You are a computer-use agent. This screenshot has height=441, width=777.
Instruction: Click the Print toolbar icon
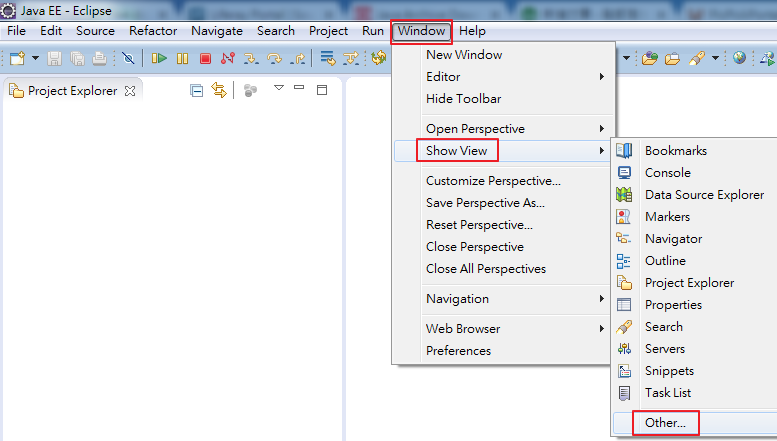[x=100, y=58]
